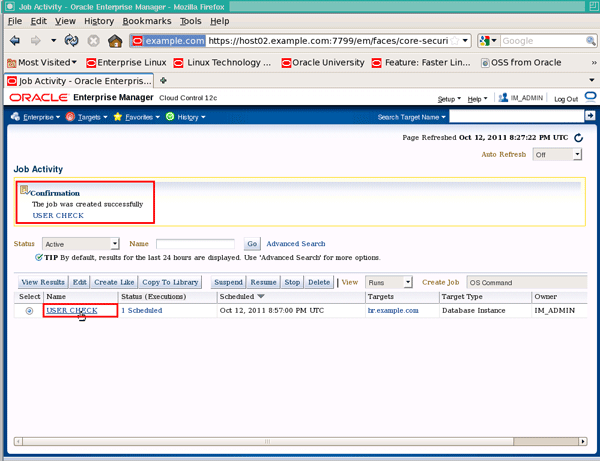This screenshot has height=461, width=600.
Task: Open the Search Target Name dropdown
Action: tap(411, 117)
